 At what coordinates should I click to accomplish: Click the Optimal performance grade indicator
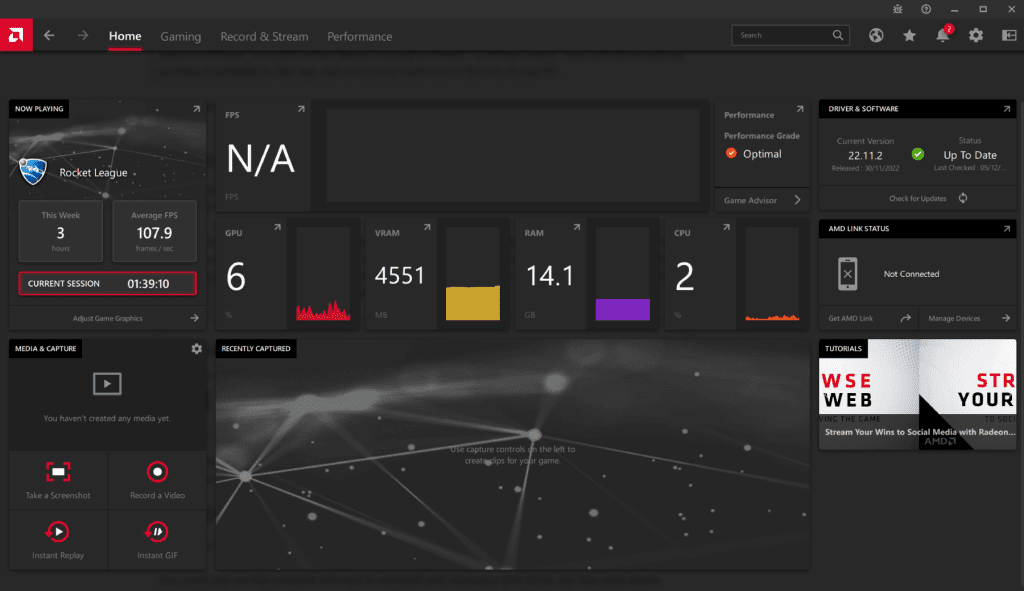[754, 153]
